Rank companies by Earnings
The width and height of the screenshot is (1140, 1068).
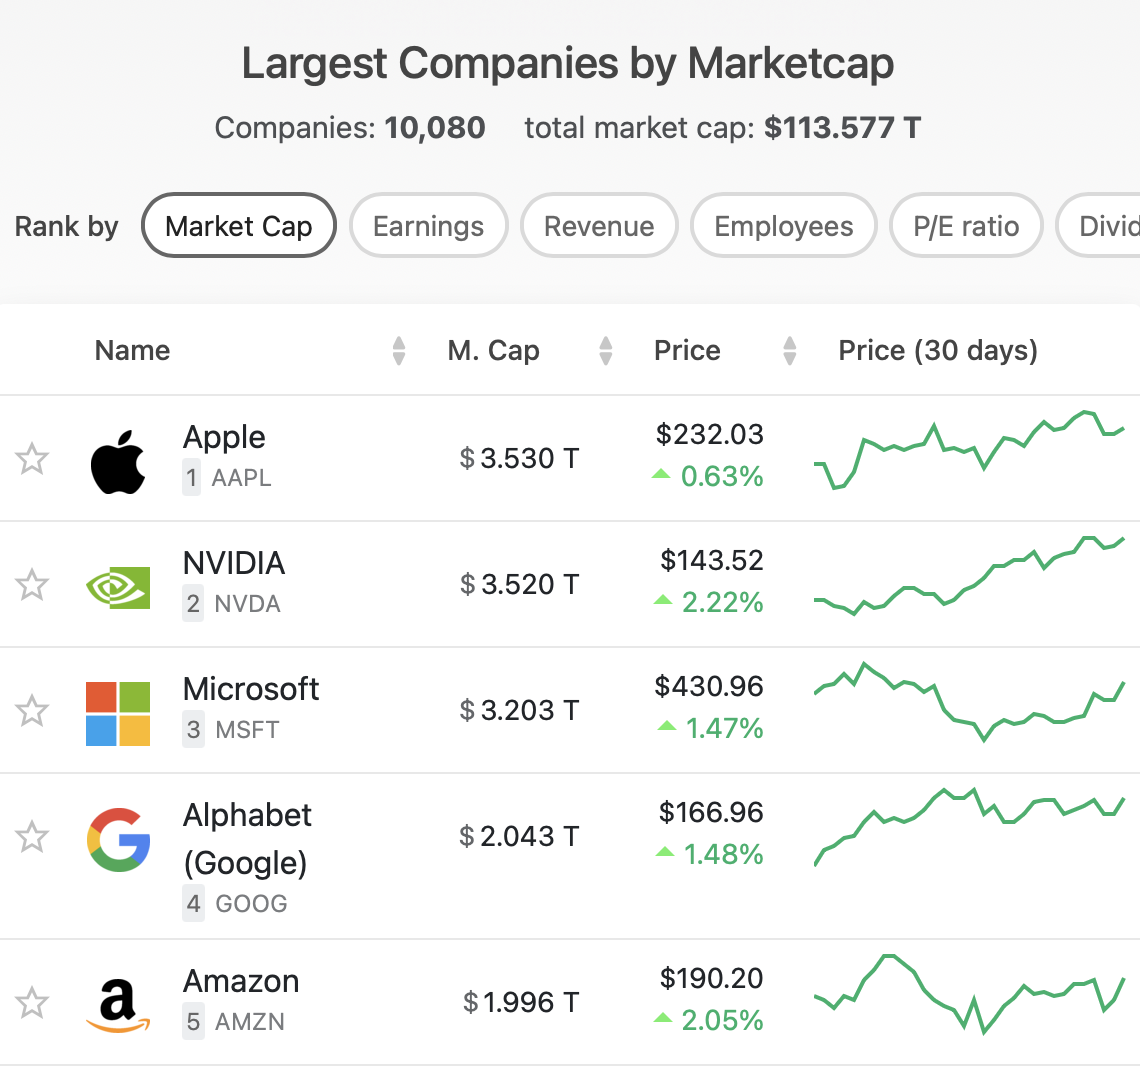pos(428,225)
